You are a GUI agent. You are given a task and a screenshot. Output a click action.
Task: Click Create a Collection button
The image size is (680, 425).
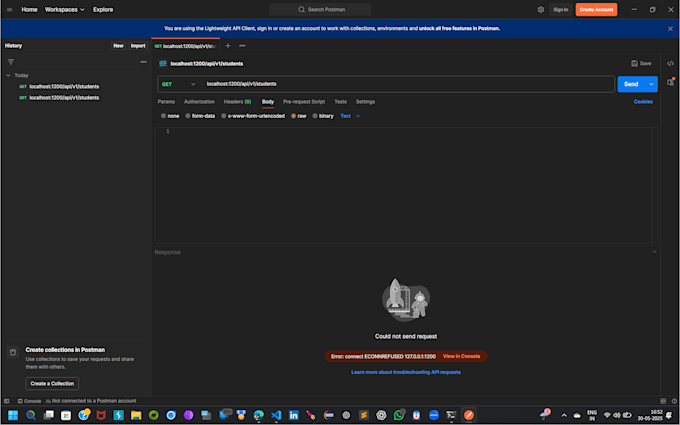(52, 383)
